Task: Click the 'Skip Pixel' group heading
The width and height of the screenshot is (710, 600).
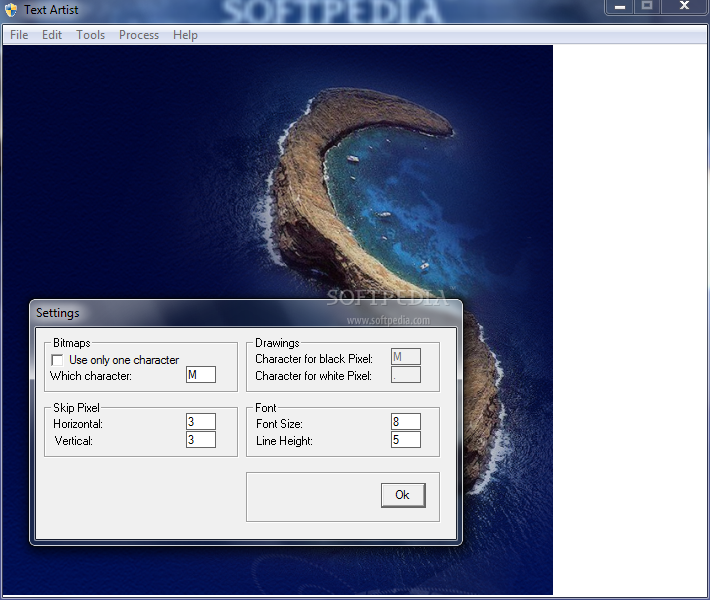Action: tap(76, 408)
